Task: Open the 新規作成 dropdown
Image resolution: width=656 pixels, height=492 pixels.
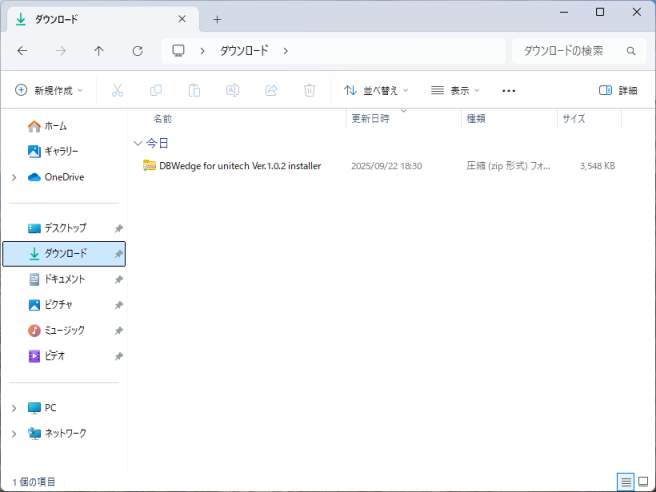Action: click(49, 90)
